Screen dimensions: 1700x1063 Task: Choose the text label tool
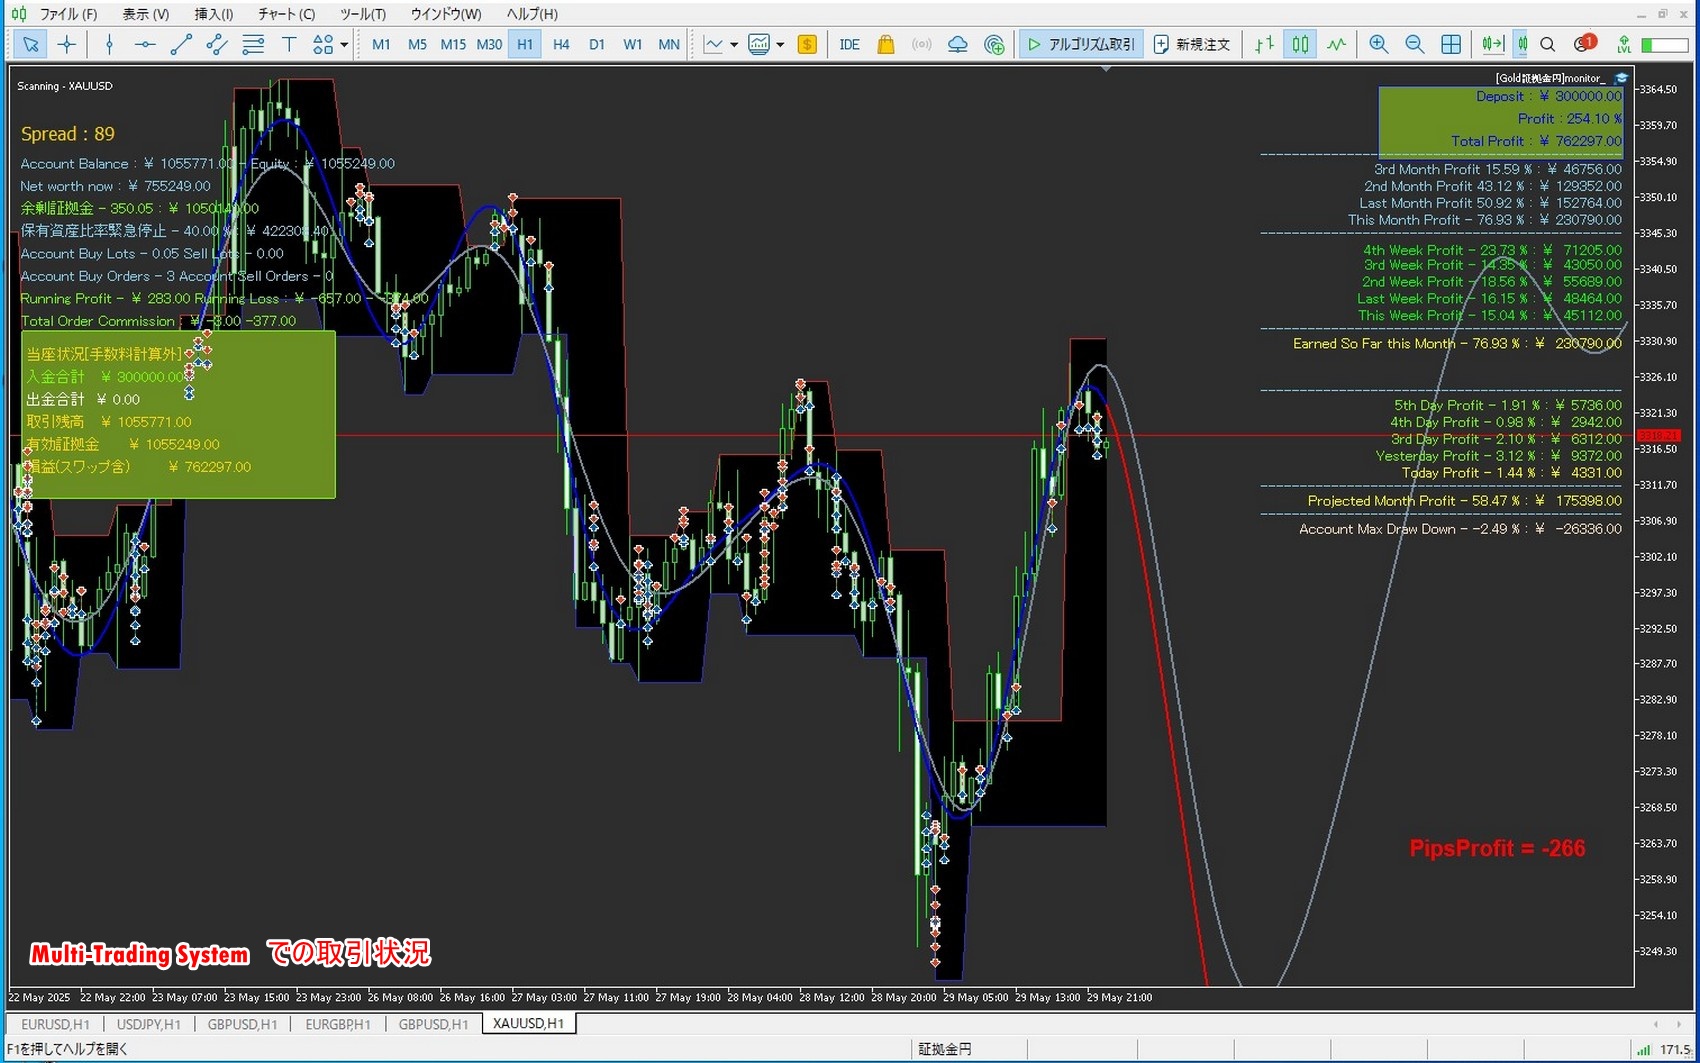[289, 44]
